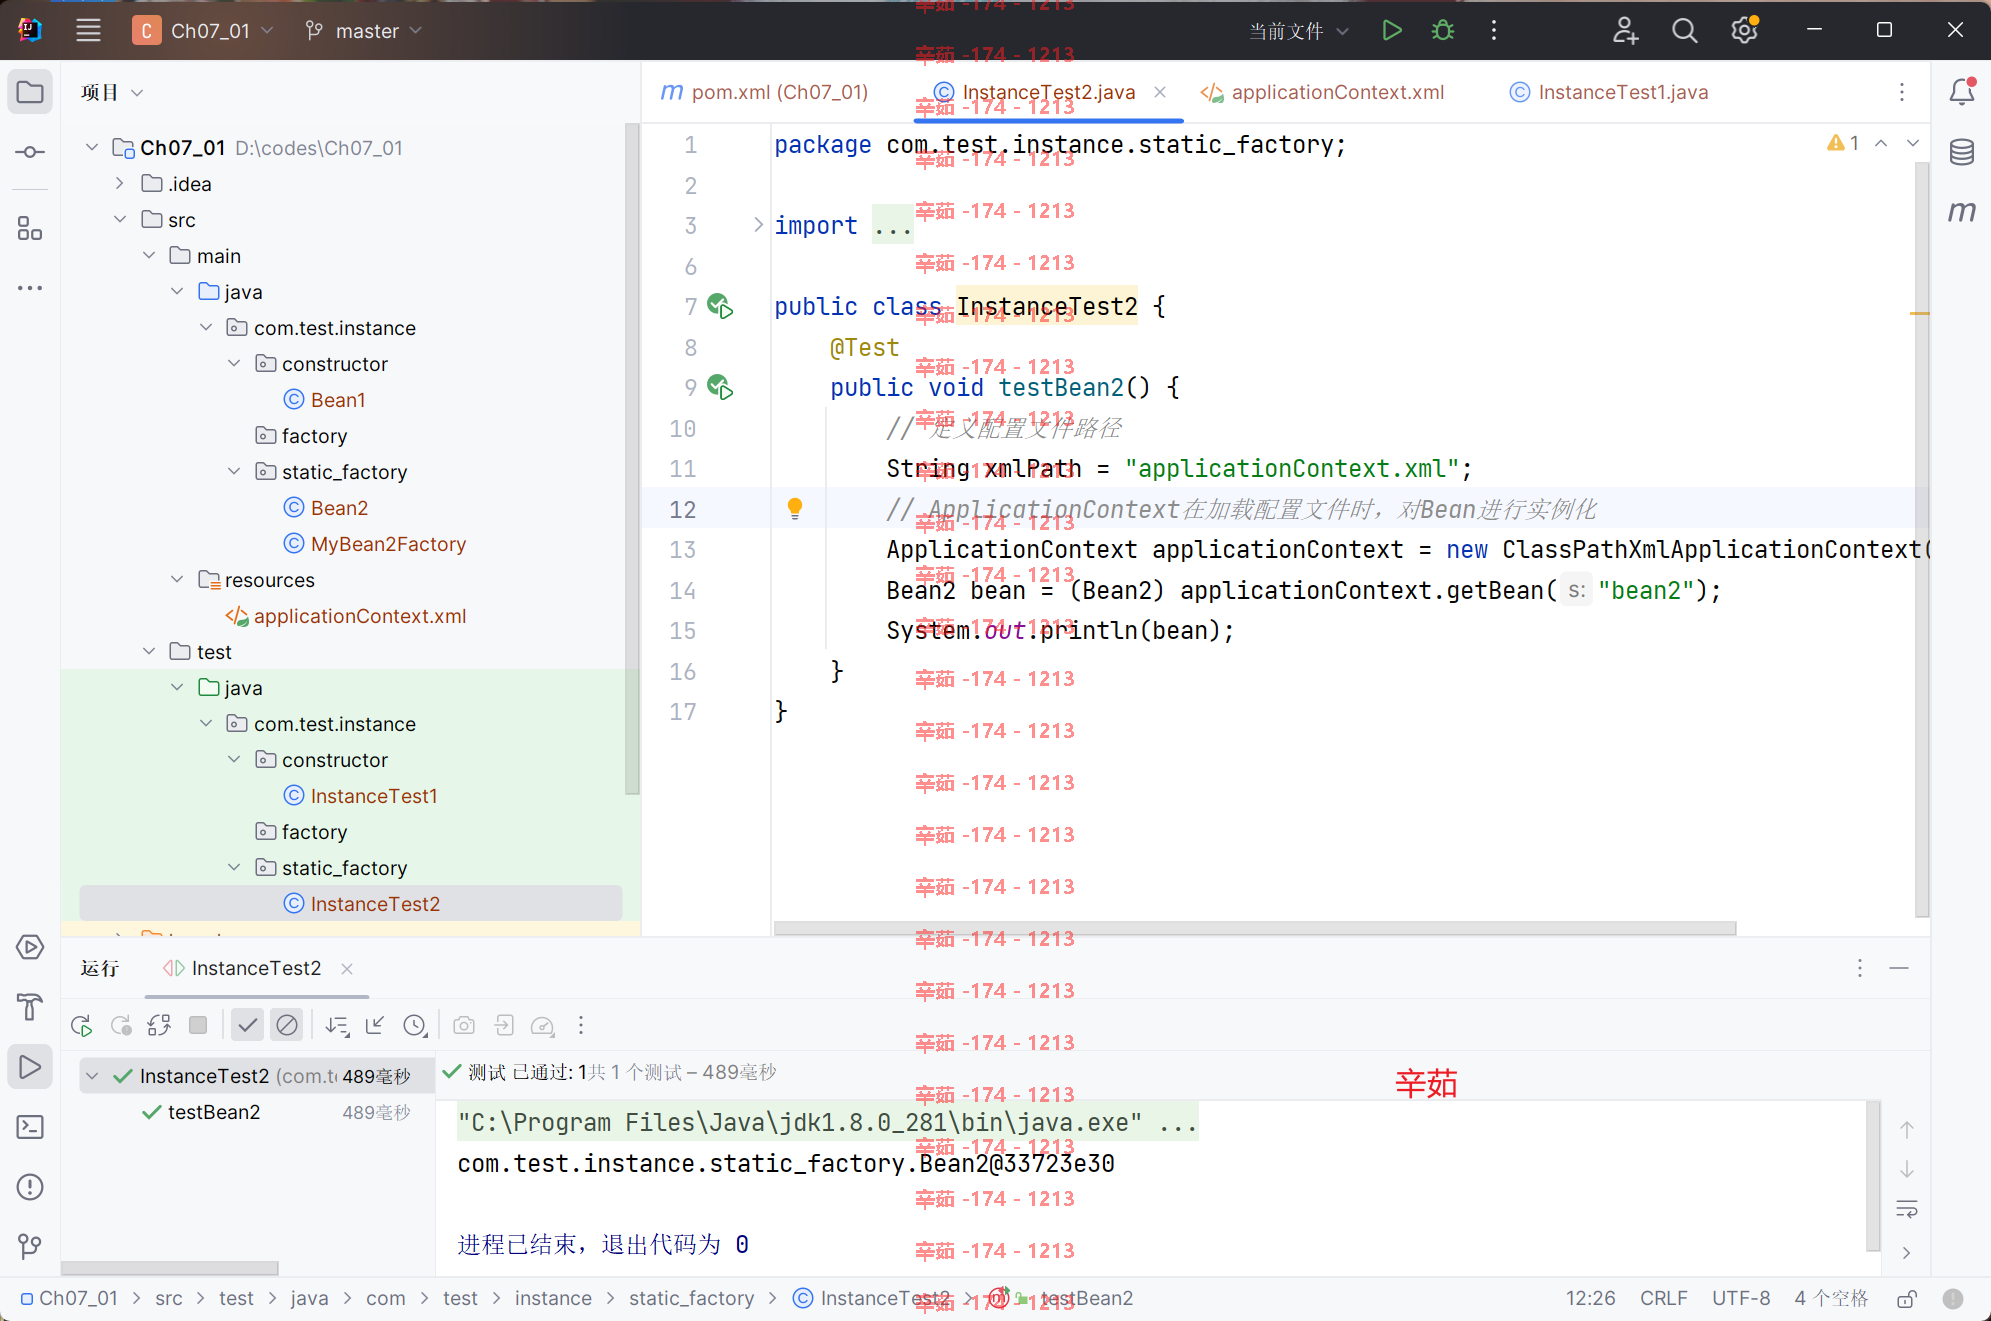Run testBean2 from gutter icon line 9
The image size is (1991, 1321).
tap(720, 387)
